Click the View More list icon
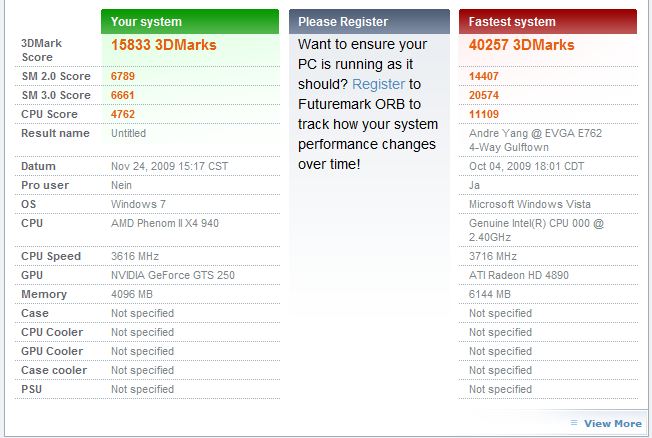The width and height of the screenshot is (652, 438). [575, 423]
